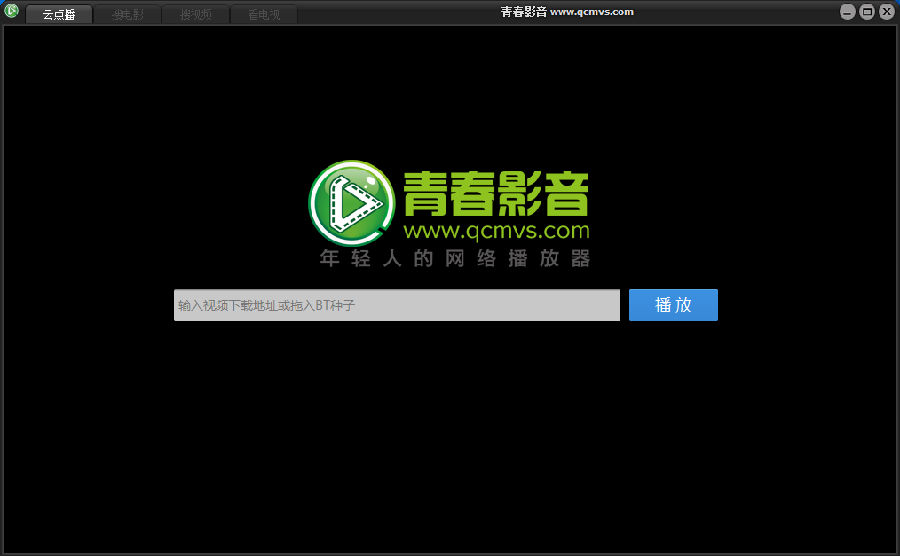Viewport: 900px width, 556px height.
Task: Go to the 看电视 tab
Action: pyautogui.click(x=264, y=14)
